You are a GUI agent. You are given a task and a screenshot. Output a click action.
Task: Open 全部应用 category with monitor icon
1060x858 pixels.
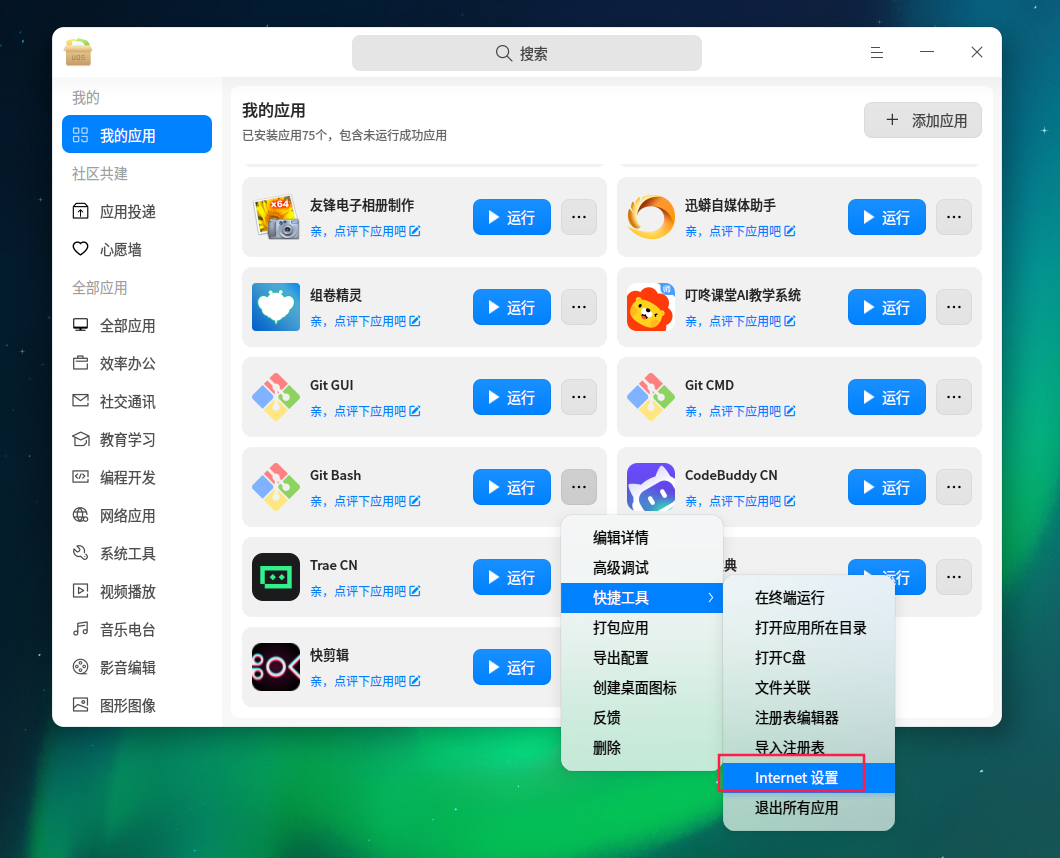(x=137, y=325)
